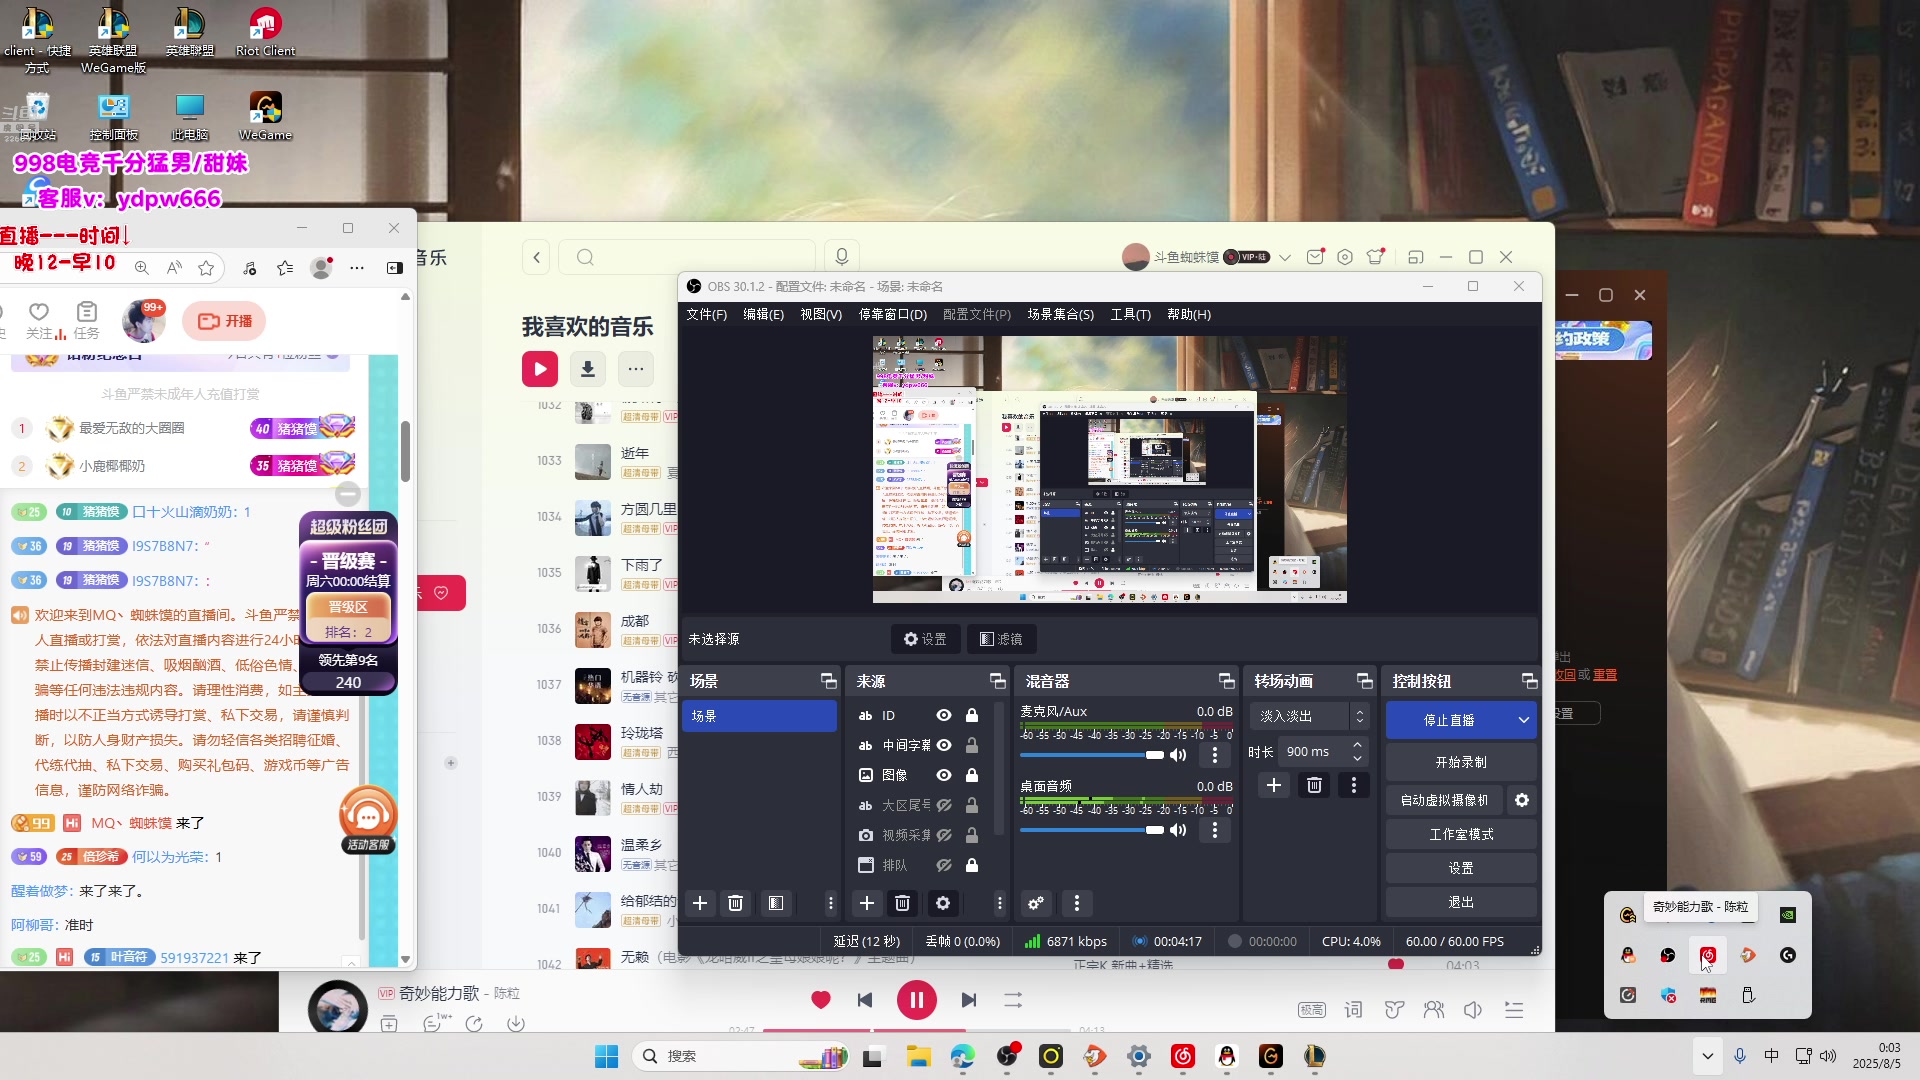
Task: Skip to next track in music player
Action: pyautogui.click(x=968, y=1000)
